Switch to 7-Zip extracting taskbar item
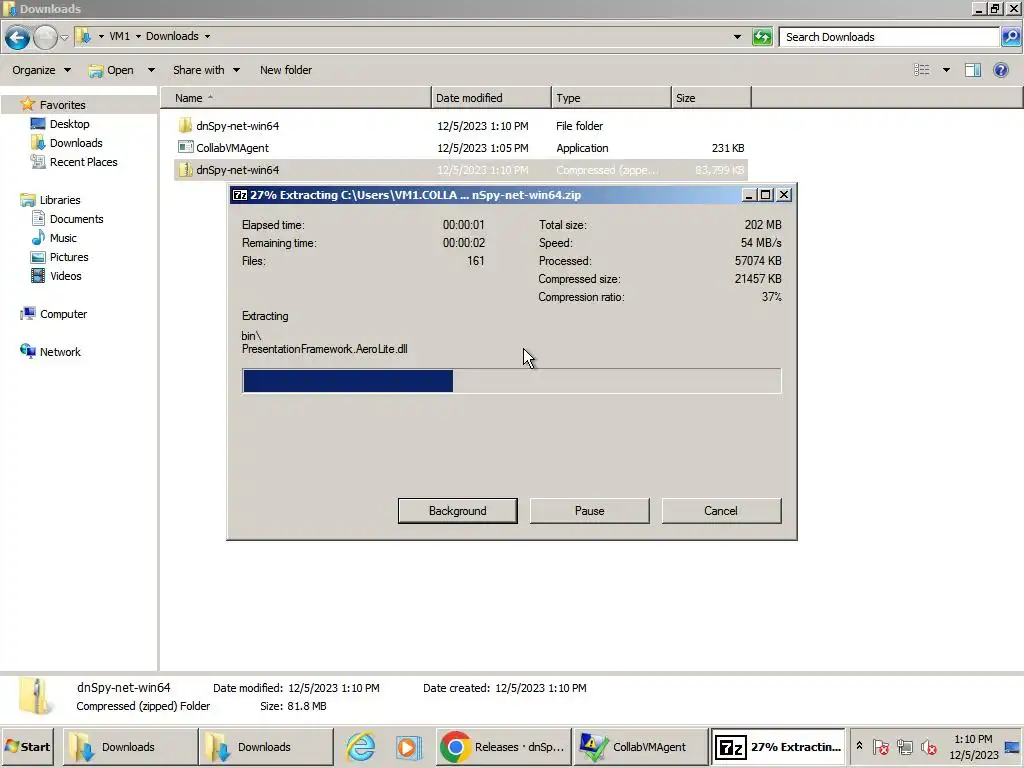This screenshot has width=1024, height=768. point(778,746)
